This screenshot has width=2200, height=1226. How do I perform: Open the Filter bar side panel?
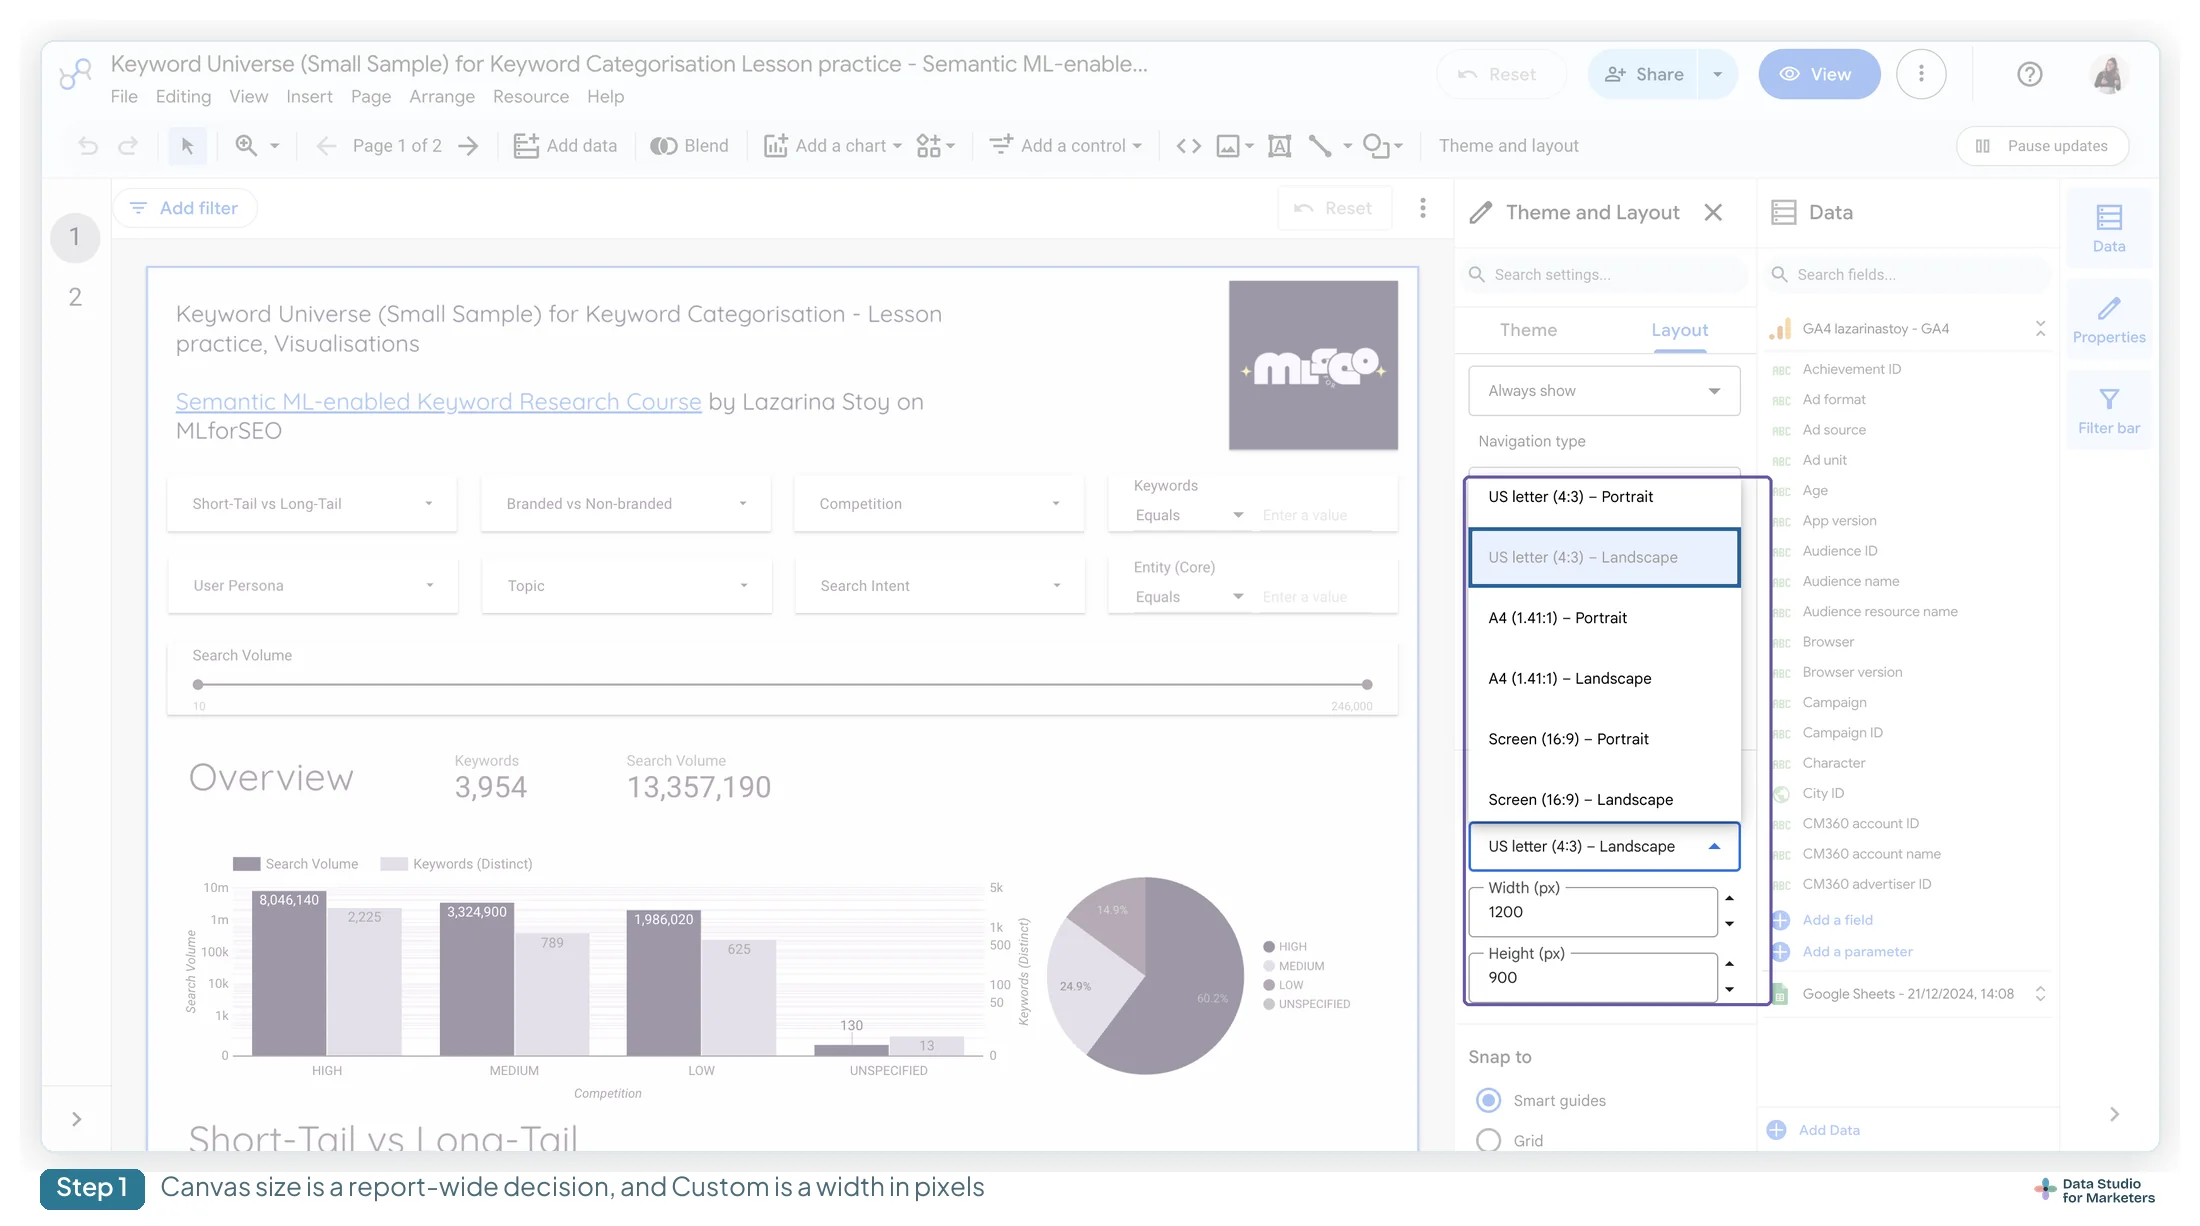(2109, 411)
